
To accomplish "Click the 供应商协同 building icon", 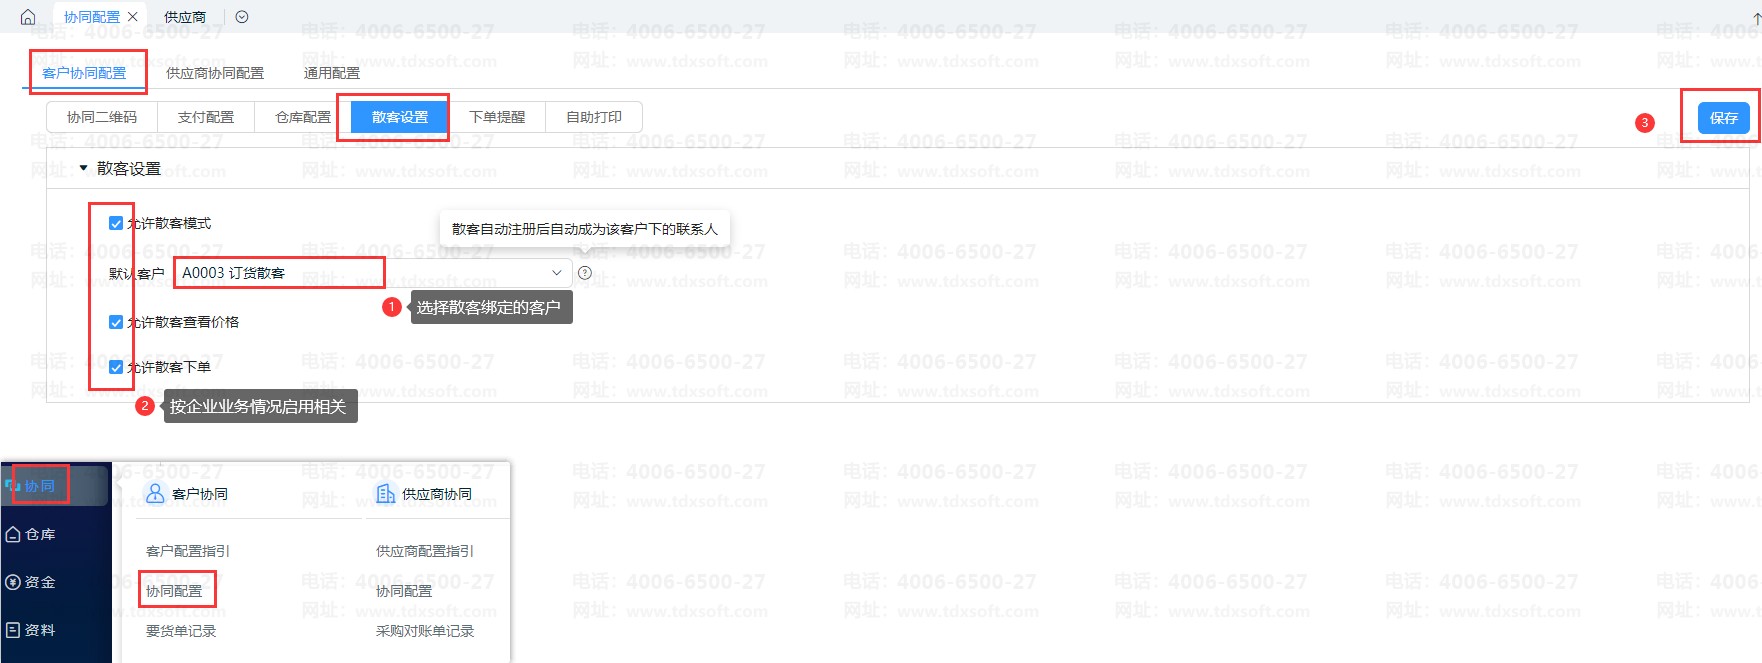I will 385,493.
